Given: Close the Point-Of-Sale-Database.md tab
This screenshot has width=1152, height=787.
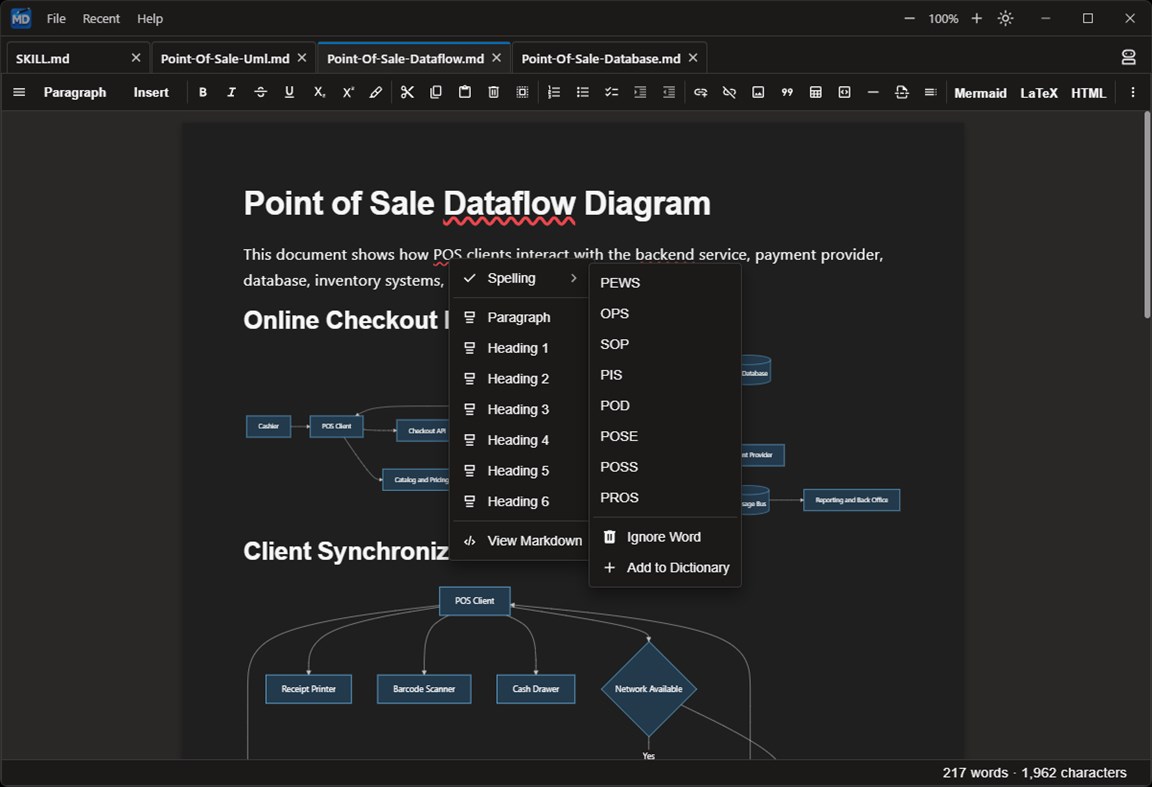Looking at the screenshot, I should pyautogui.click(x=693, y=57).
